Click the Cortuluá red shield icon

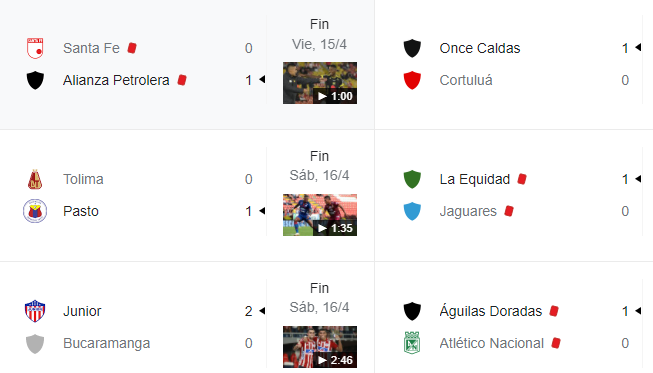tap(412, 80)
